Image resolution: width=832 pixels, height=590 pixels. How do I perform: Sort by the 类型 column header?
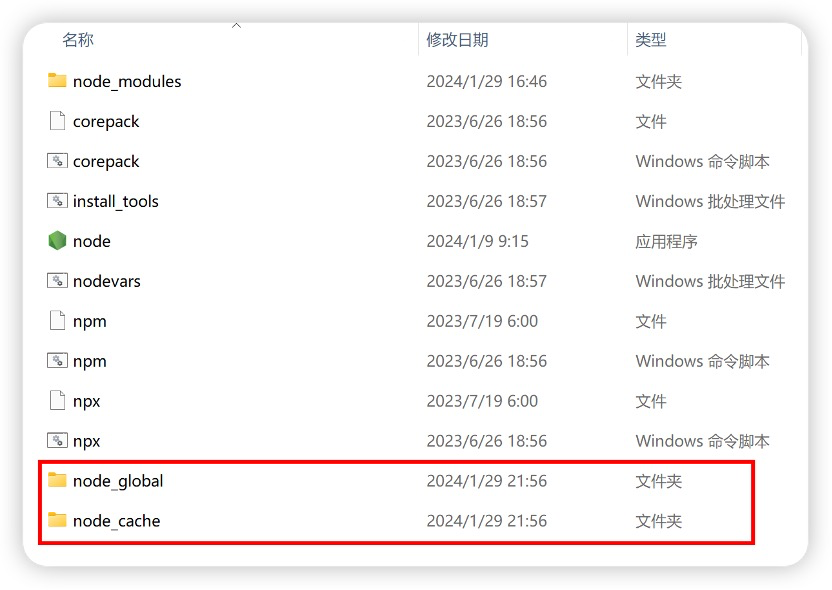pos(651,40)
